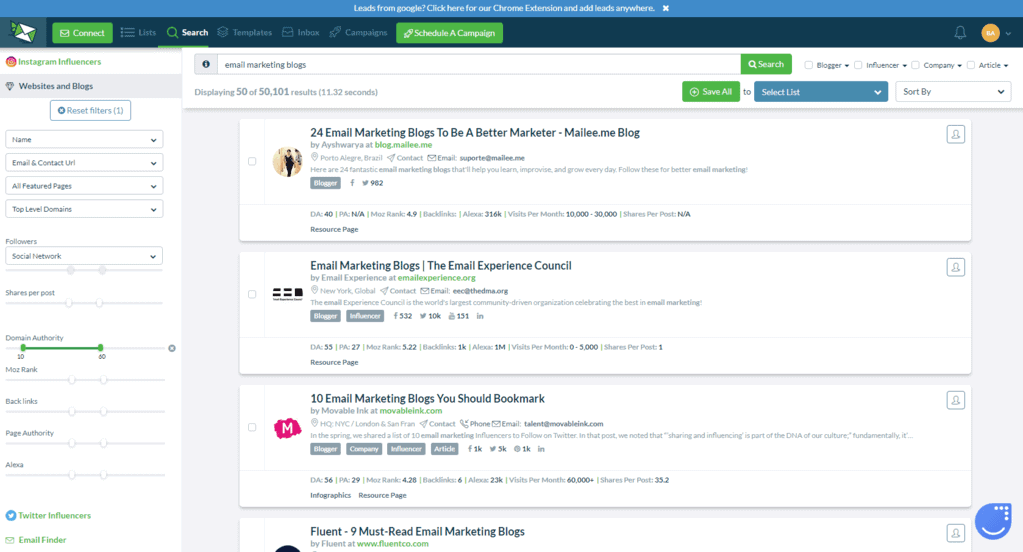The width and height of the screenshot is (1023, 552).
Task: Click the info icon beside the search field
Action: coord(206,64)
